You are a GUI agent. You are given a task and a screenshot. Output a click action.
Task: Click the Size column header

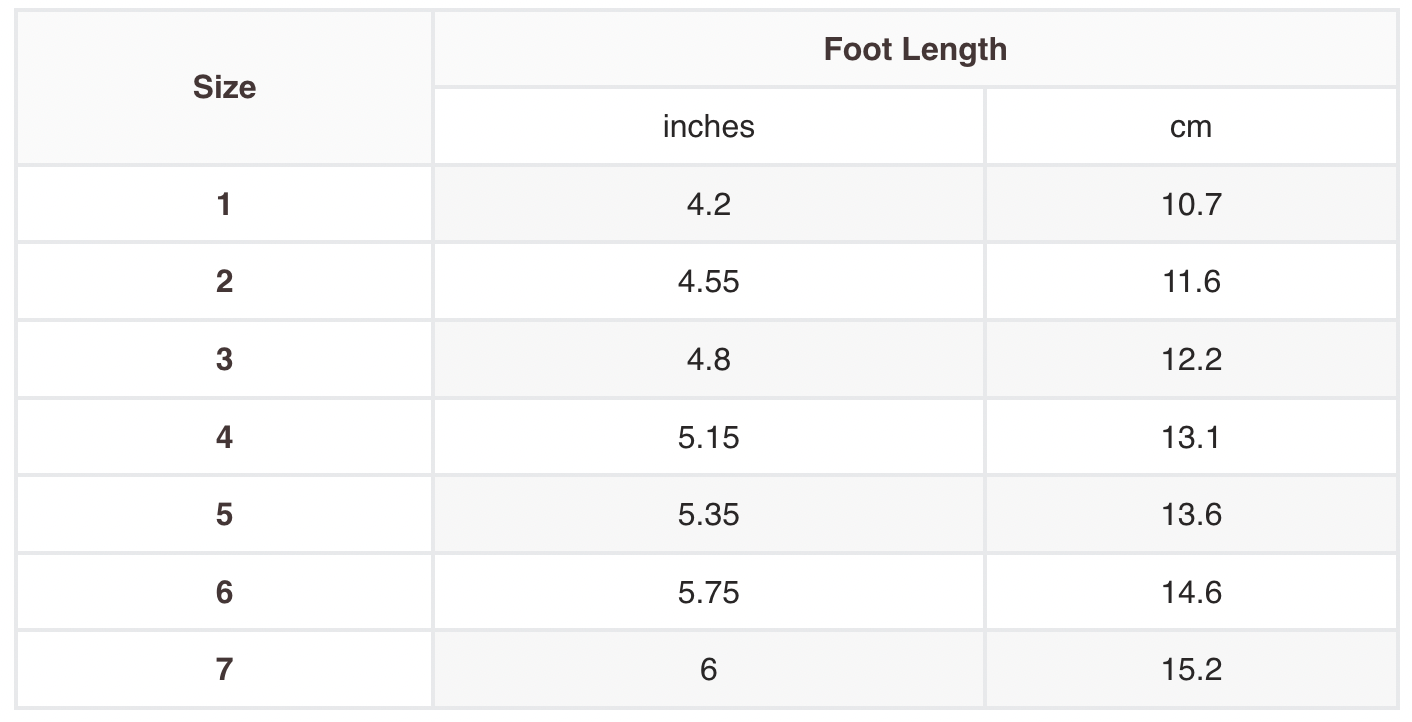pyautogui.click(x=224, y=88)
